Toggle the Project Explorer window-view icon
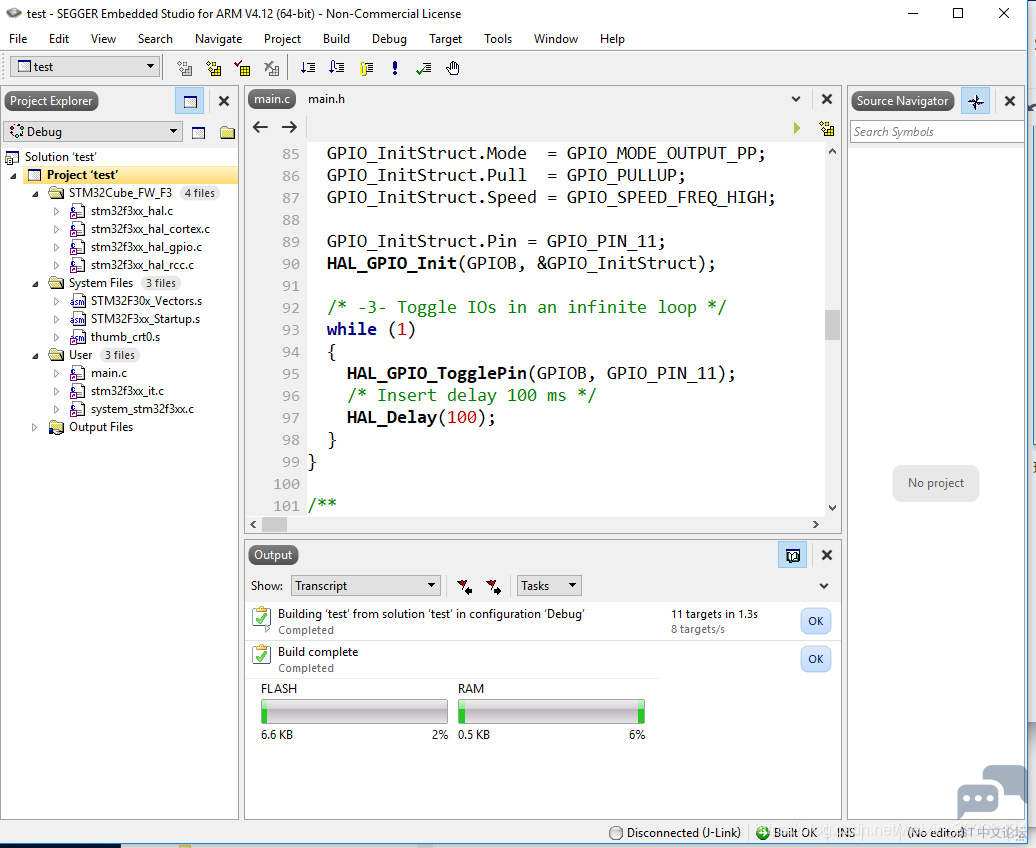The image size is (1036, 848). coord(190,101)
